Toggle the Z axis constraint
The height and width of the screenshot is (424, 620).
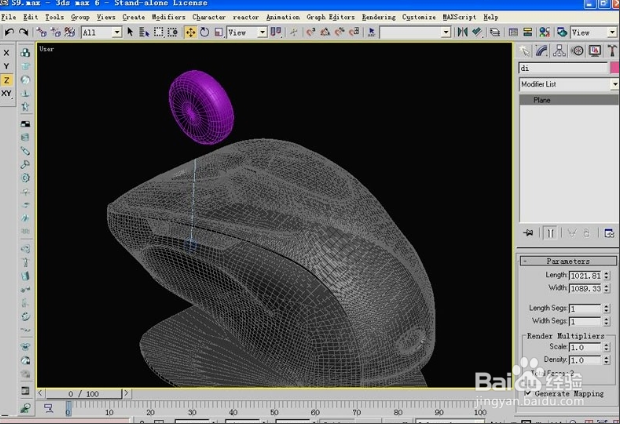point(6,80)
